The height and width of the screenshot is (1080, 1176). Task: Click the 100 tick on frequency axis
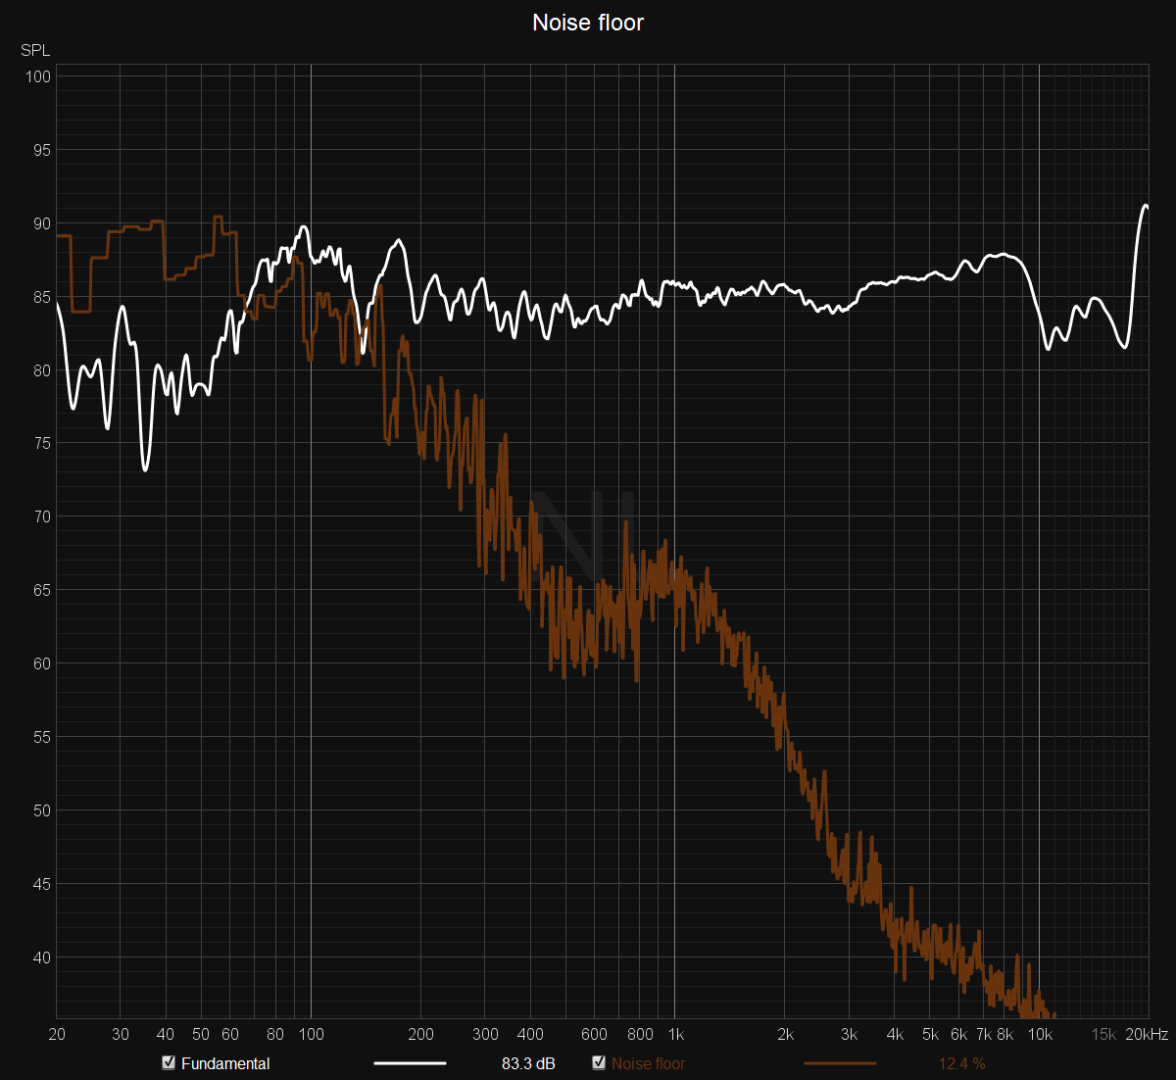310,1034
